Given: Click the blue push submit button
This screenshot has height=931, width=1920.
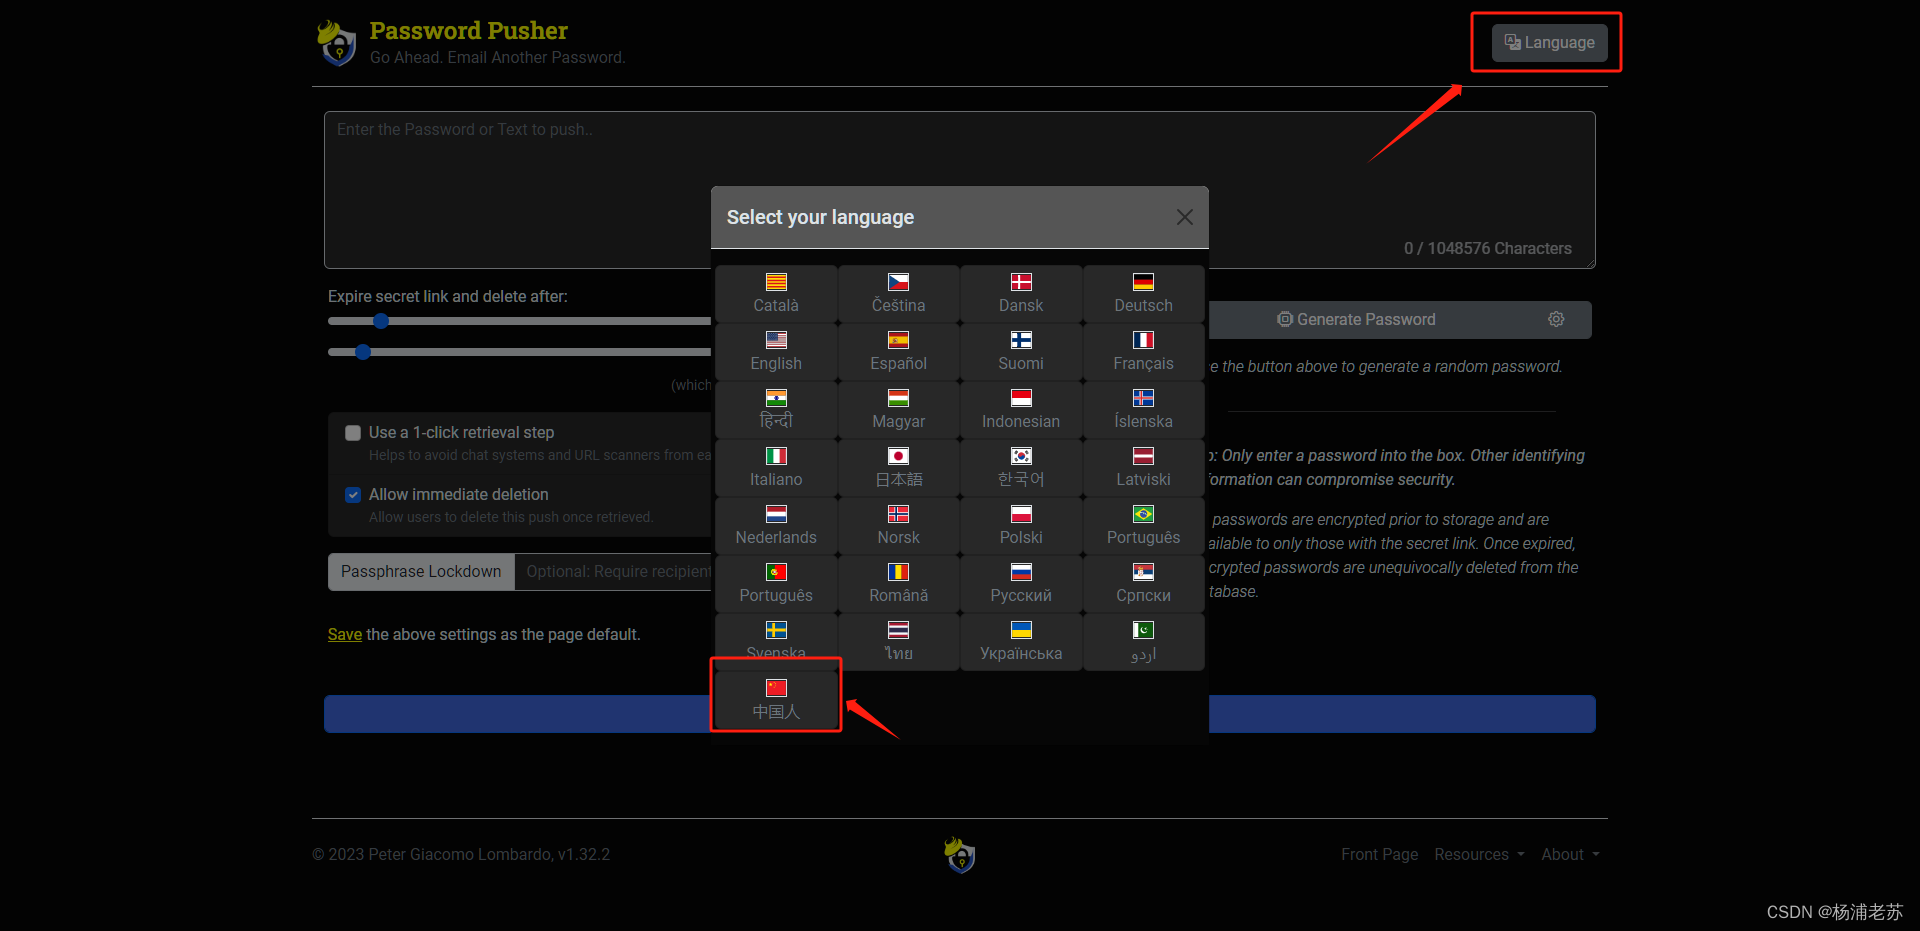Looking at the screenshot, I should point(959,714).
